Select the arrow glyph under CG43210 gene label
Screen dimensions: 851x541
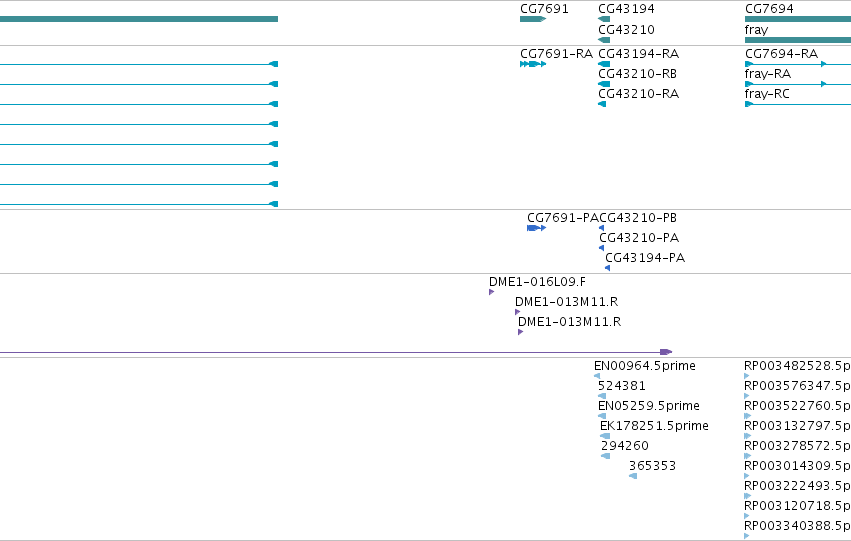604,40
